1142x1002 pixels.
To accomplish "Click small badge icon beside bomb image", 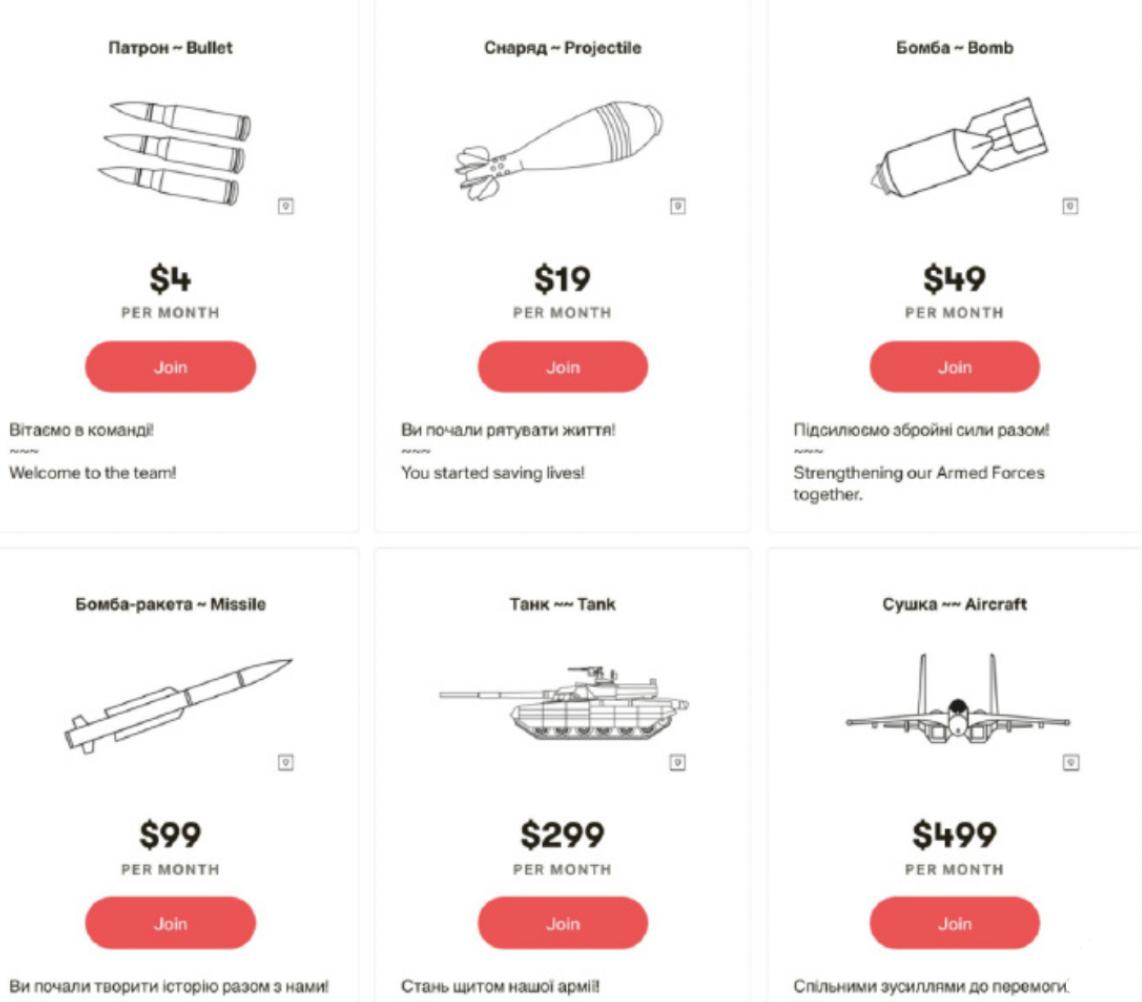I will tap(1069, 206).
